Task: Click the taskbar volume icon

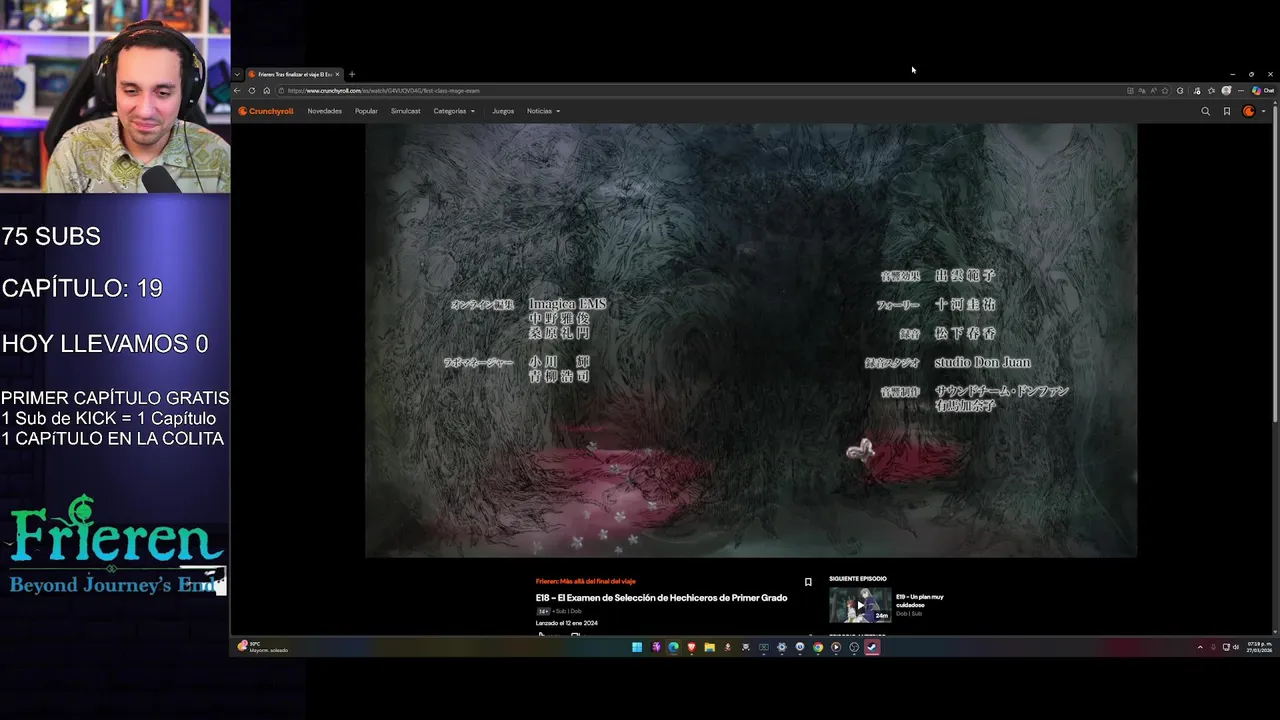Action: click(1236, 647)
